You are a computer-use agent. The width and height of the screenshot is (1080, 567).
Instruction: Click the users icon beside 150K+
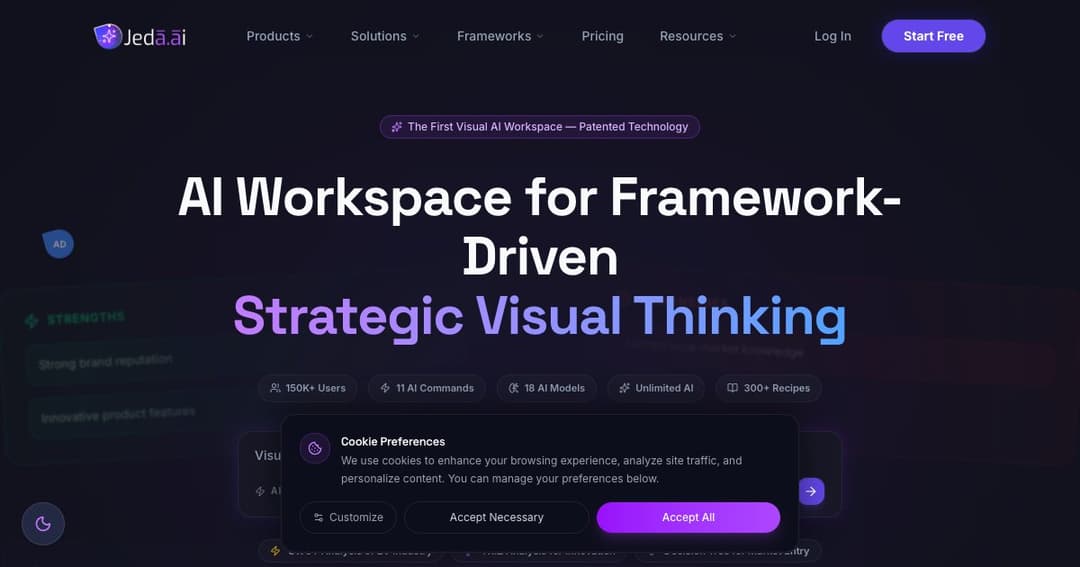(x=276, y=388)
